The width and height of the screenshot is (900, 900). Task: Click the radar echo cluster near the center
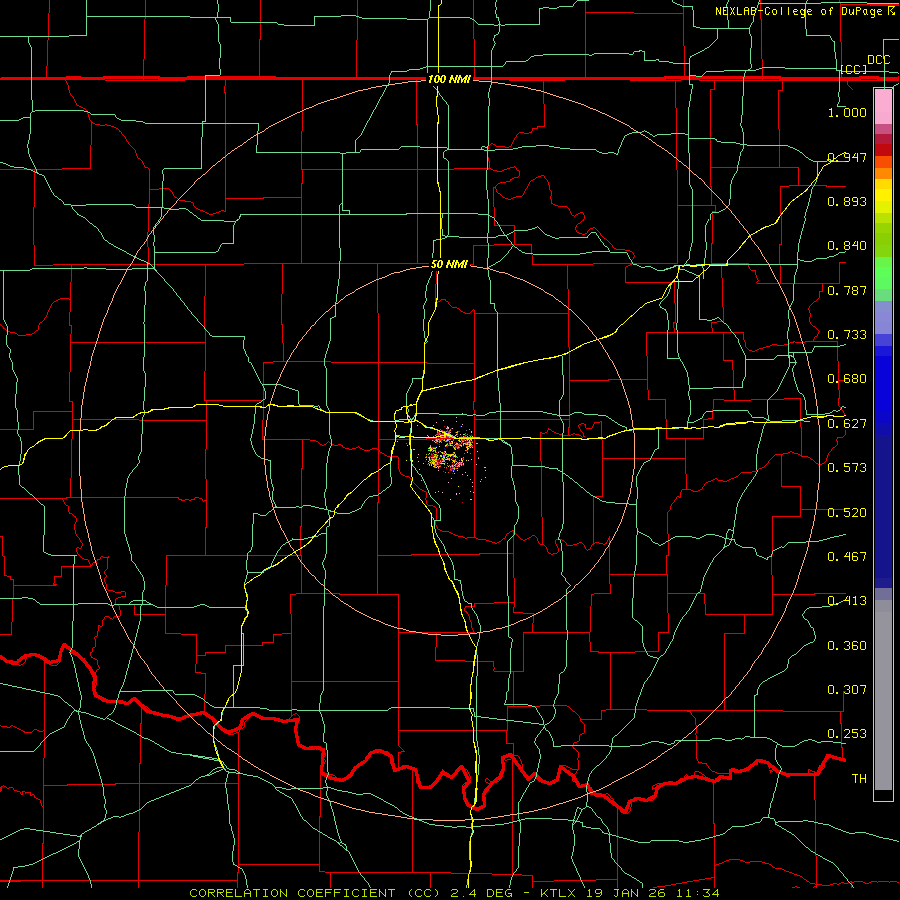[449, 452]
